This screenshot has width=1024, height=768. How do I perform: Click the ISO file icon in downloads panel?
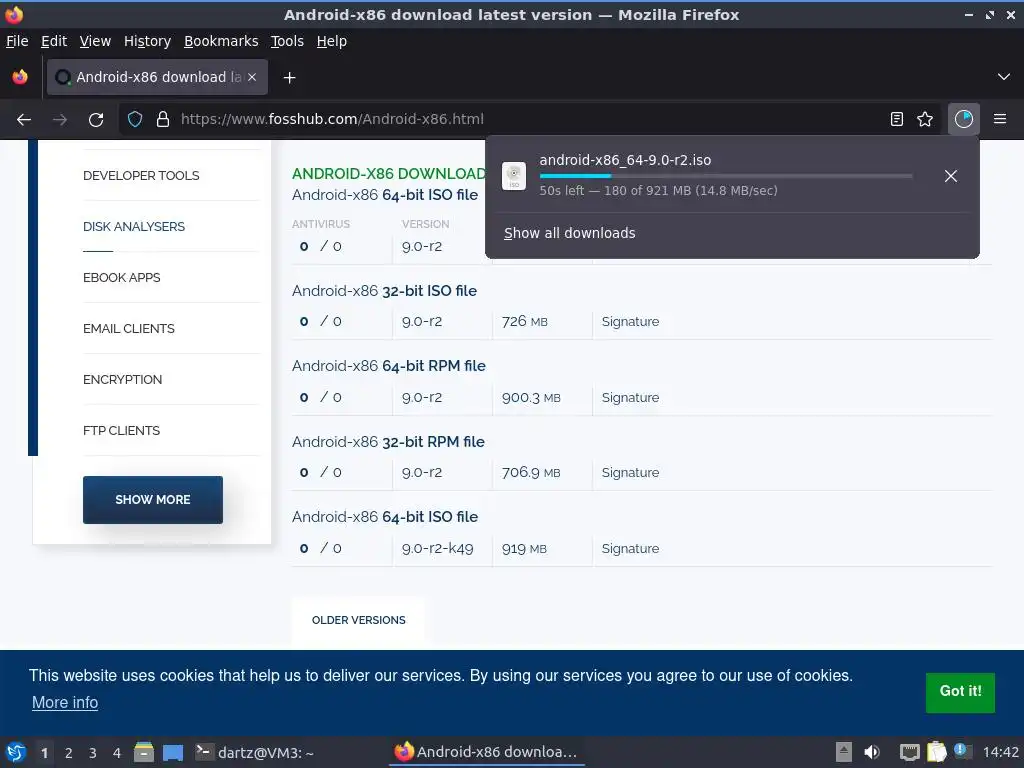[514, 176]
